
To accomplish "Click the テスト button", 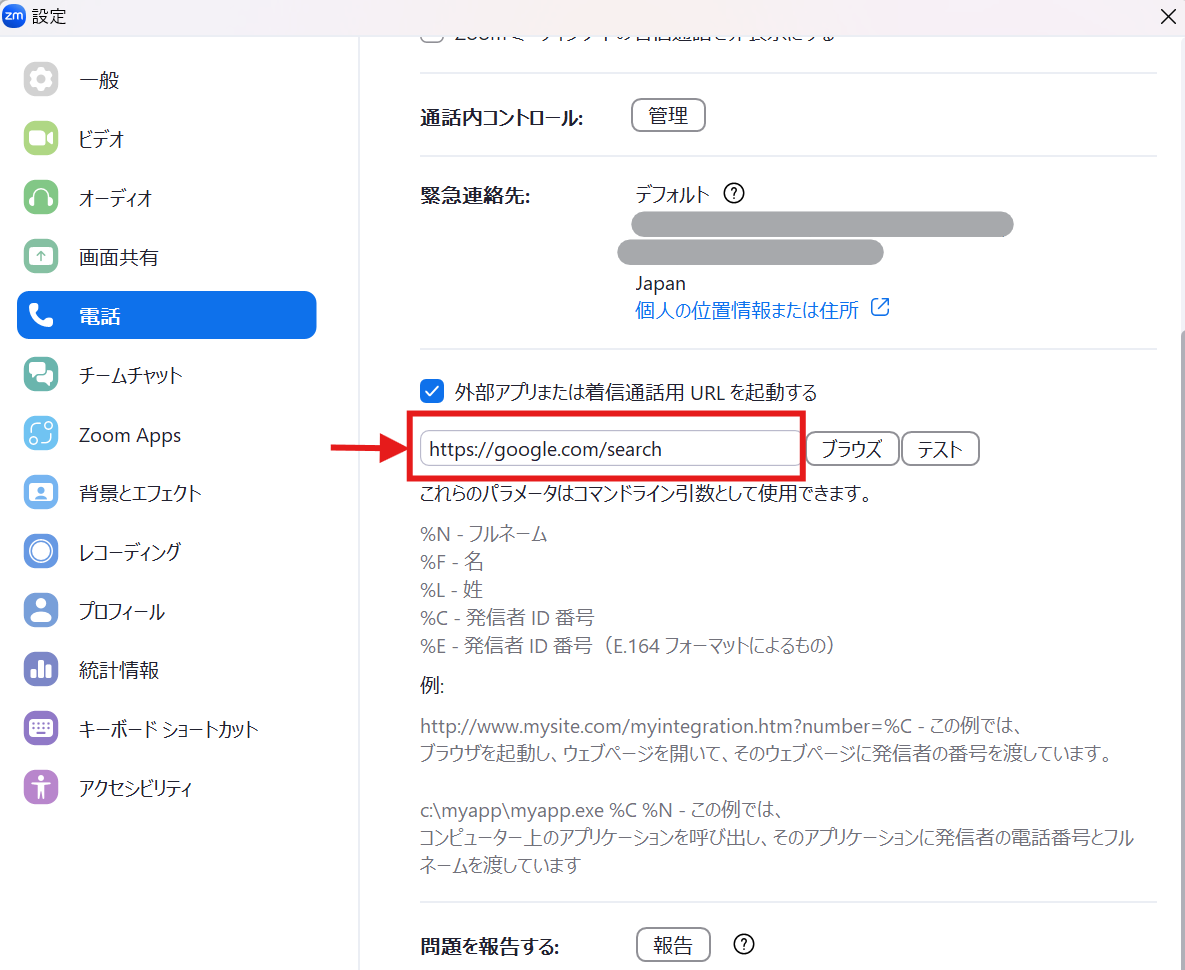I will 940,449.
